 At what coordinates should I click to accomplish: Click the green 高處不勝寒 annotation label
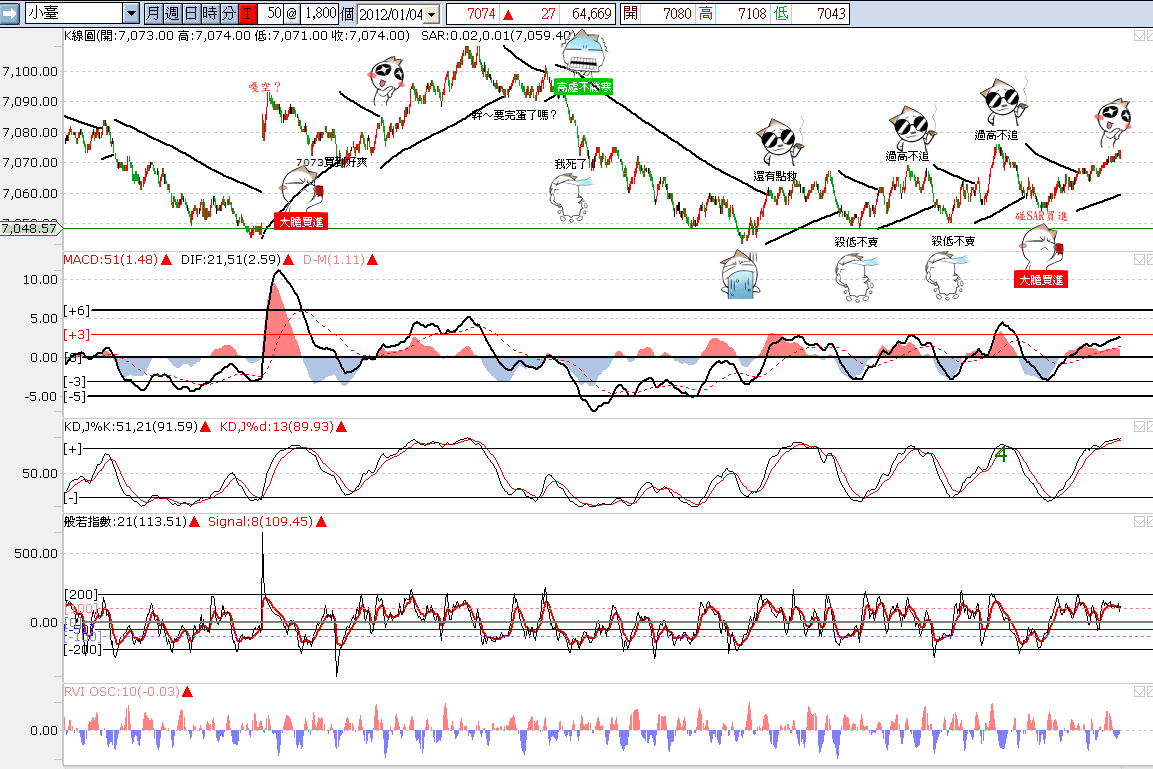(x=584, y=87)
